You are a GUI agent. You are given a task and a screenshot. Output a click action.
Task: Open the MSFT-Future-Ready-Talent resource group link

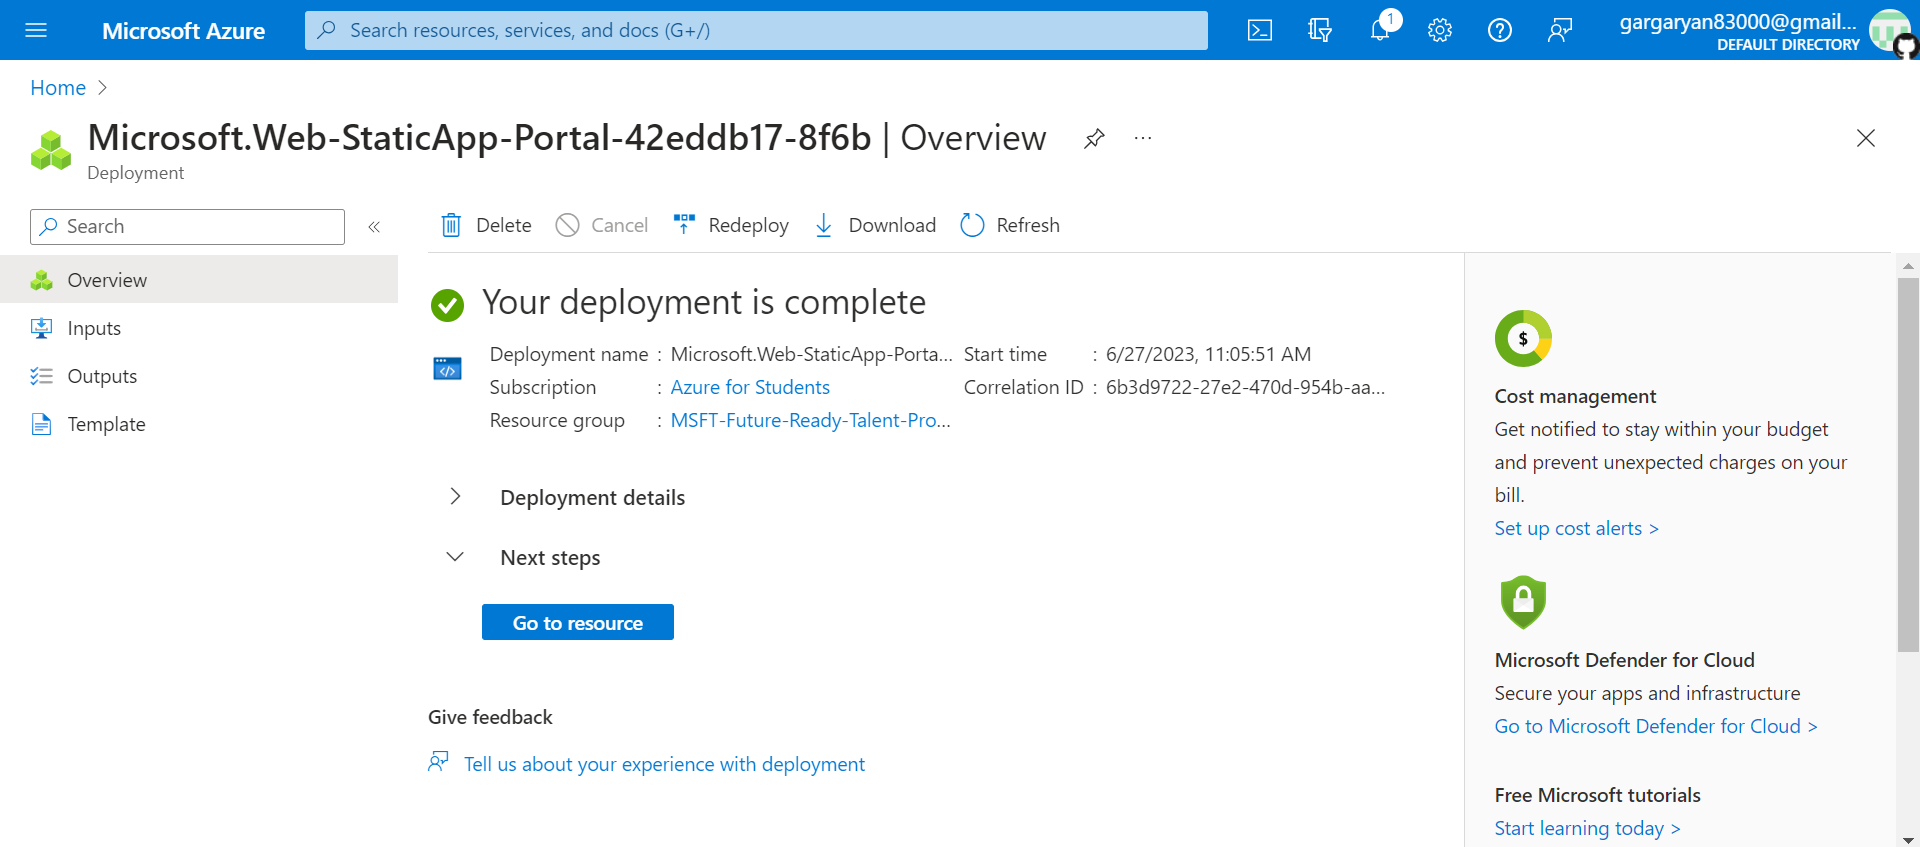810,420
